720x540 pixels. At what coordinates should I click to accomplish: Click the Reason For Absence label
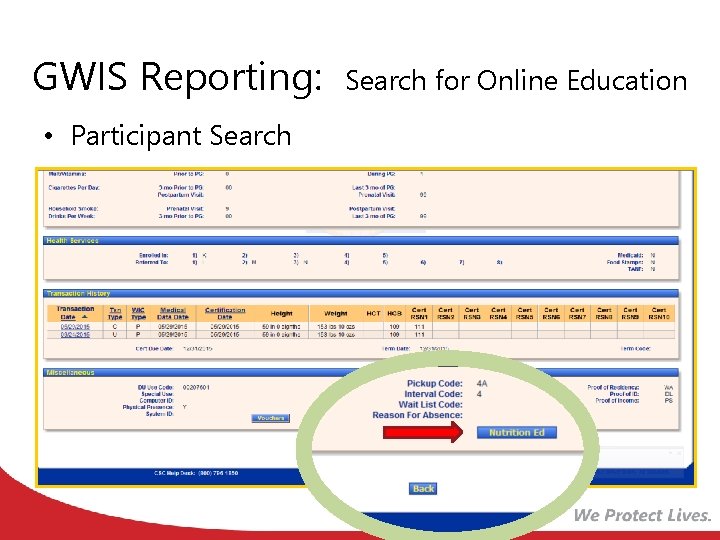coord(417,415)
